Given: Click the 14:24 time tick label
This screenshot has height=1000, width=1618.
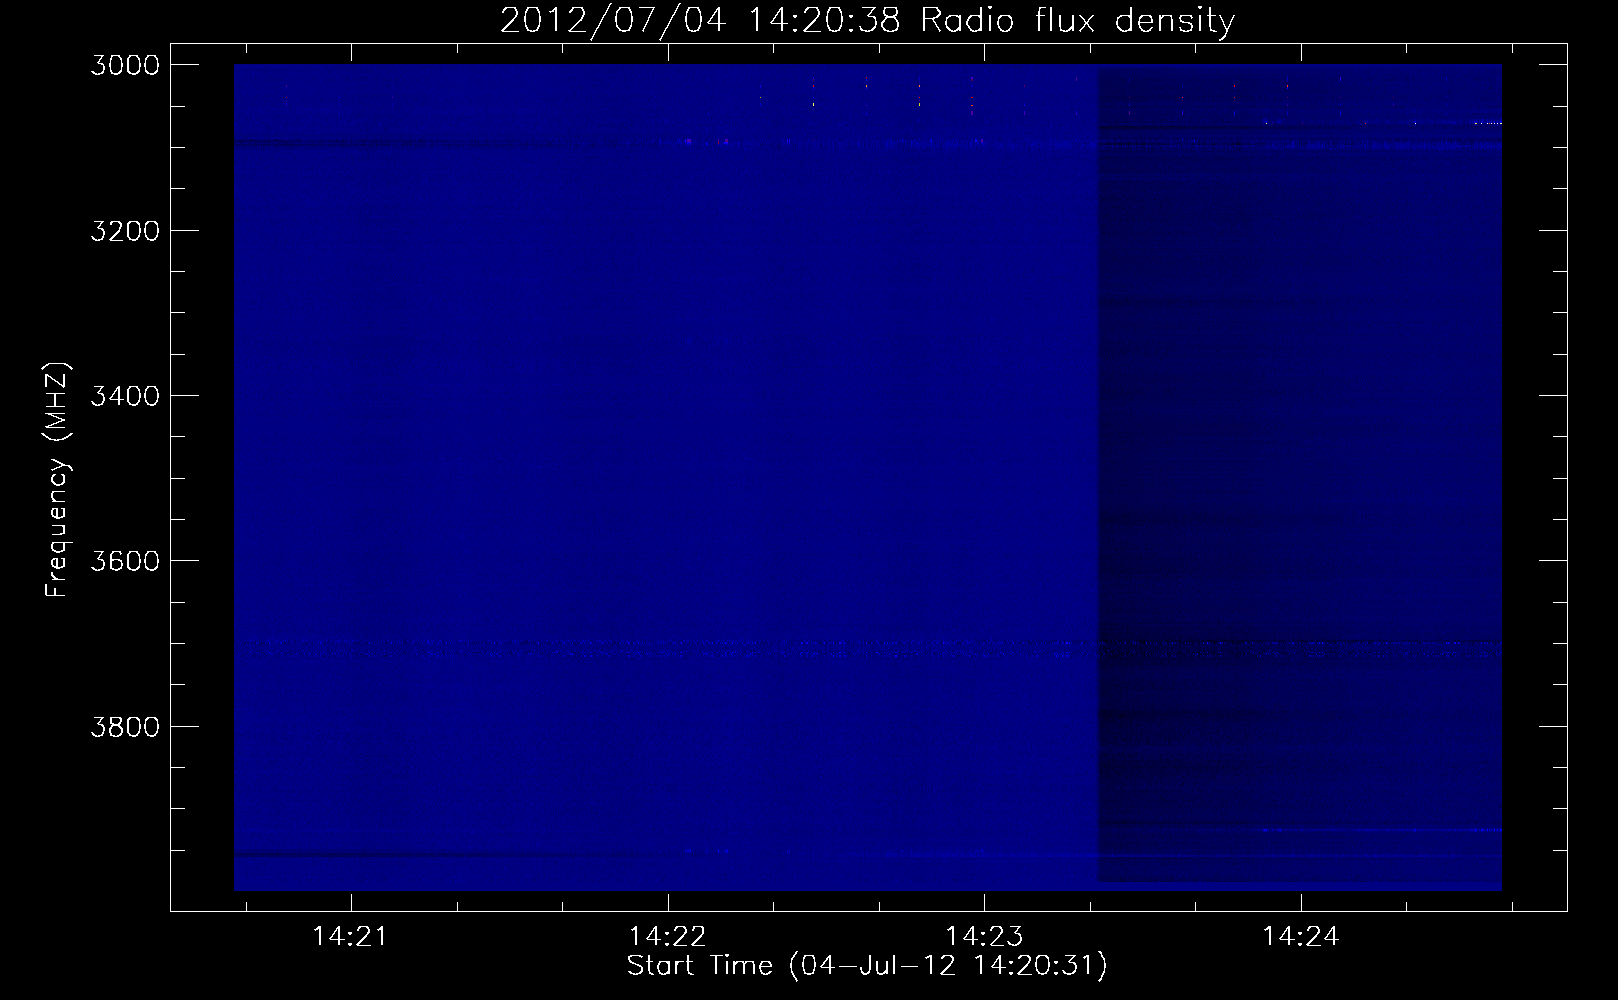Looking at the screenshot, I should pos(1301,937).
